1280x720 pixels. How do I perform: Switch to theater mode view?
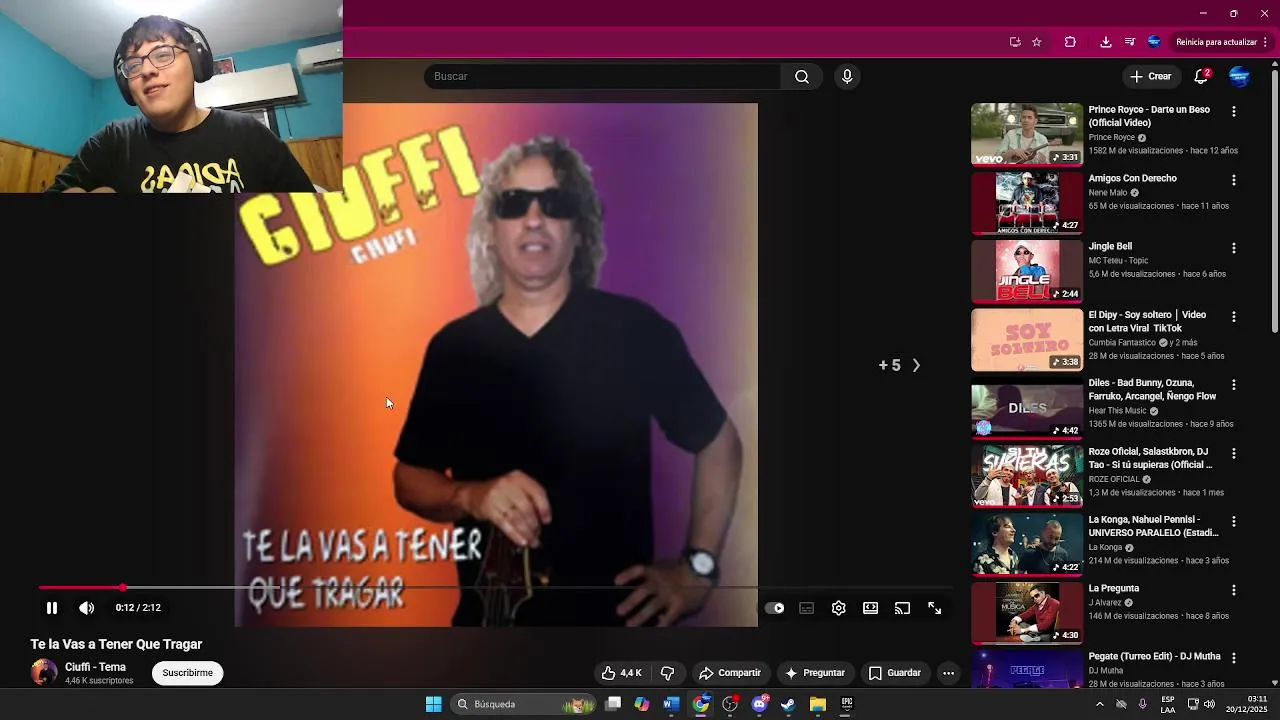click(x=871, y=608)
